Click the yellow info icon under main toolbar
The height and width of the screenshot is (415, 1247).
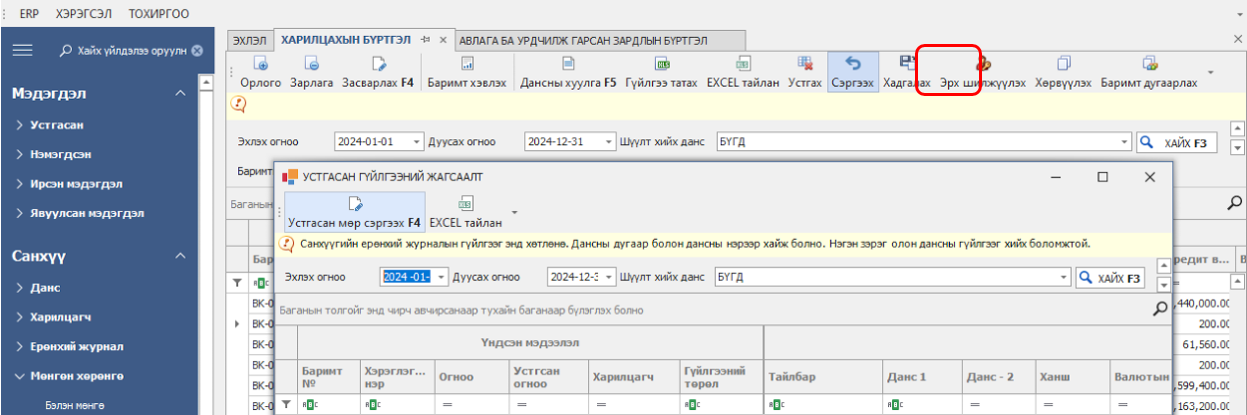point(239,102)
